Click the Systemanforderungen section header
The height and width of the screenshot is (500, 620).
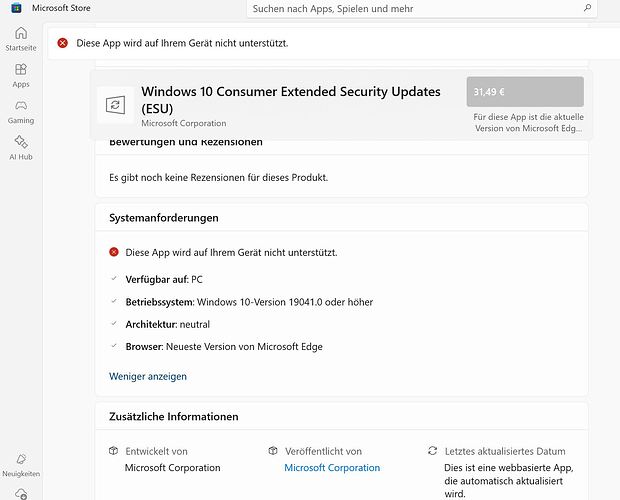[x=164, y=217]
